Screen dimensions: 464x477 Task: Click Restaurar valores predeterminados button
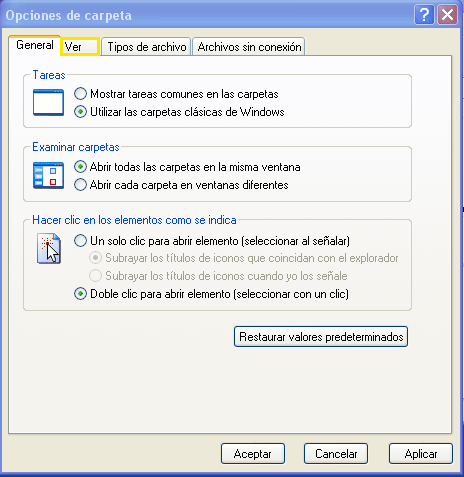coord(321,337)
